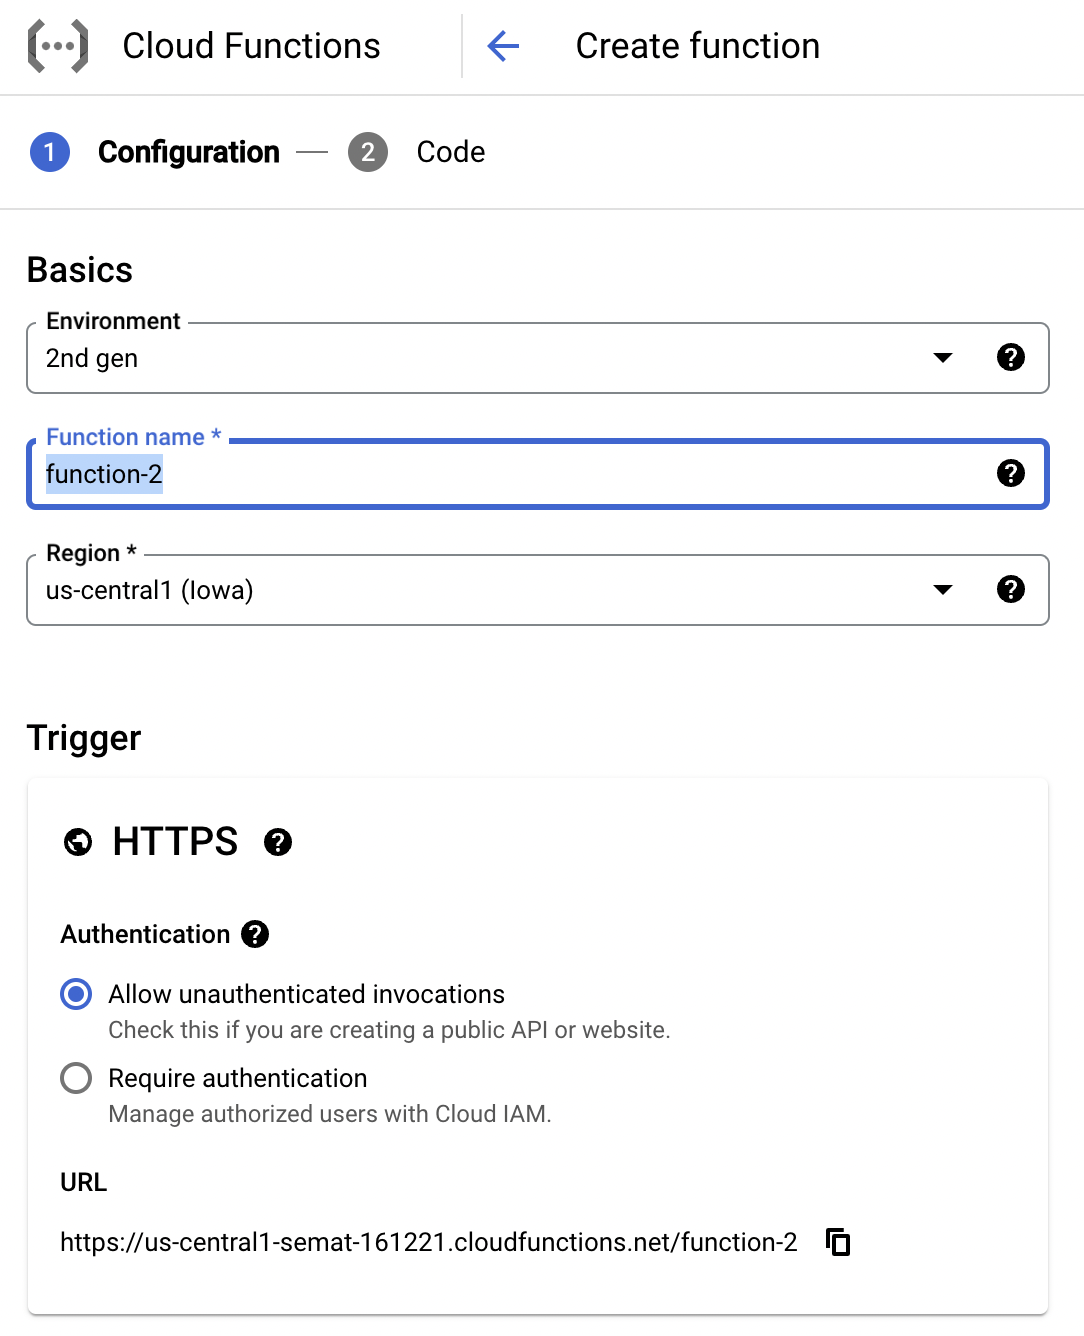Click the help icon next to HTTPS
Image resolution: width=1084 pixels, height=1336 pixels.
pyautogui.click(x=278, y=842)
